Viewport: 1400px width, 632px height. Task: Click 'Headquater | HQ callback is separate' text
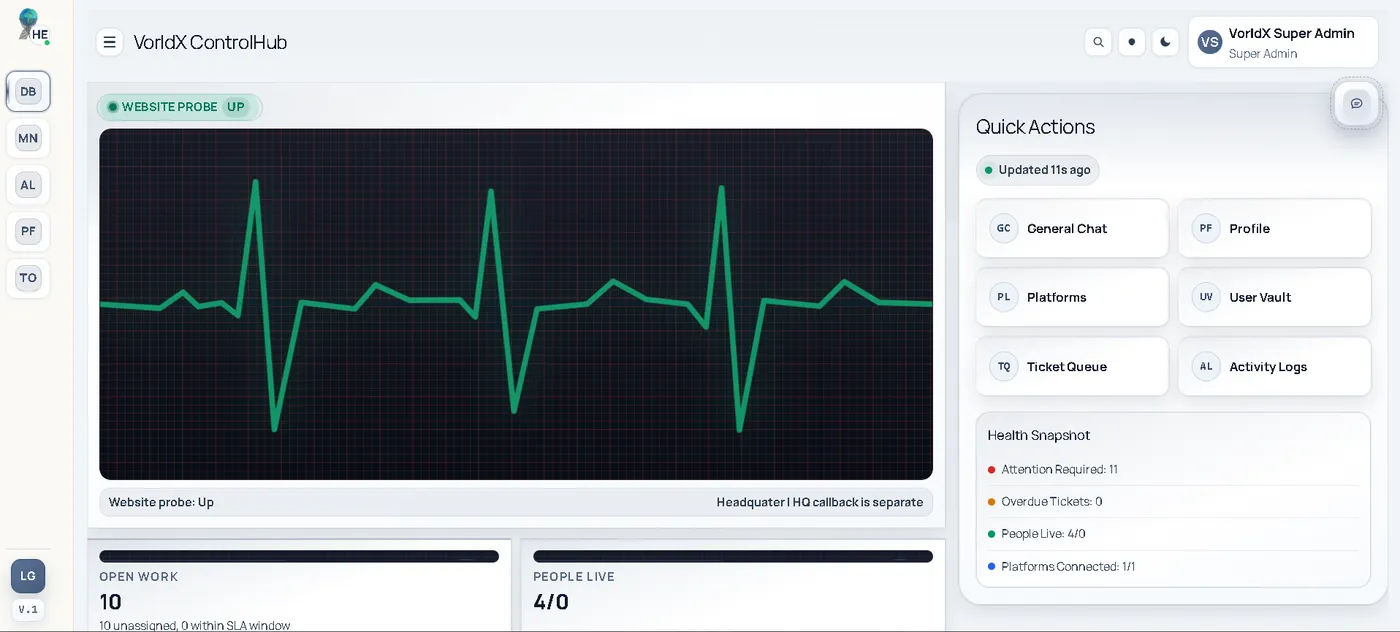[x=820, y=502]
